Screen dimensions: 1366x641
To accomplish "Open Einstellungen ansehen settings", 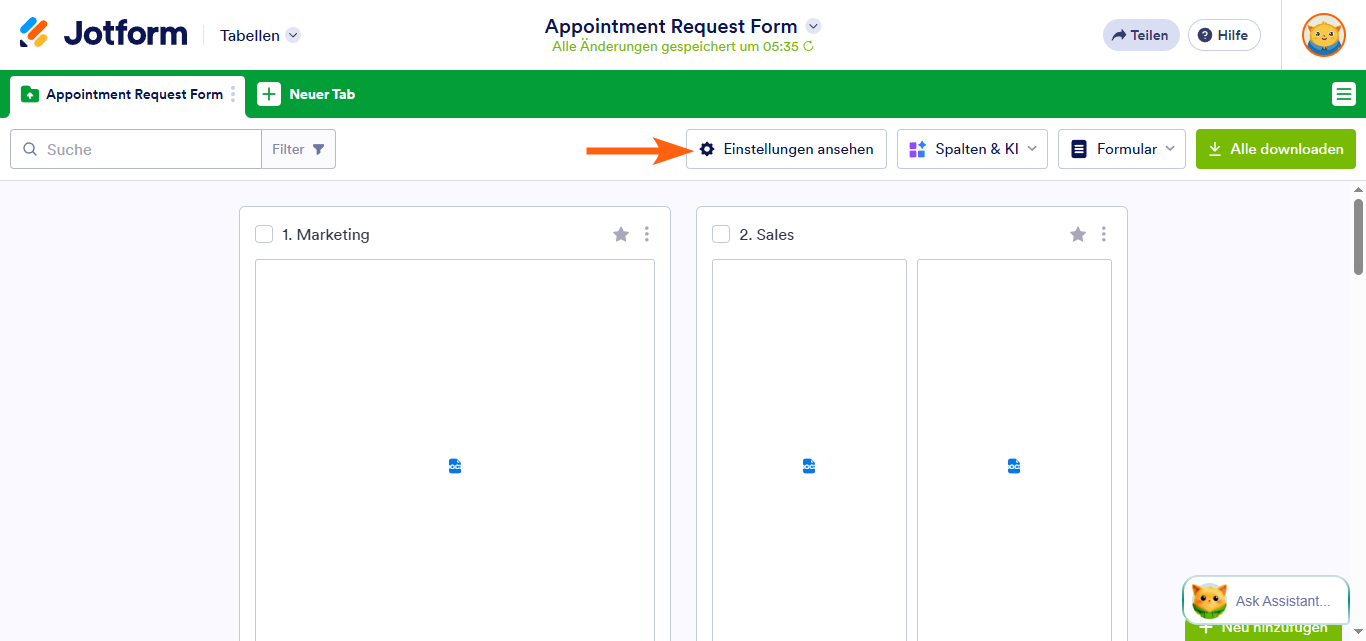I will [786, 149].
